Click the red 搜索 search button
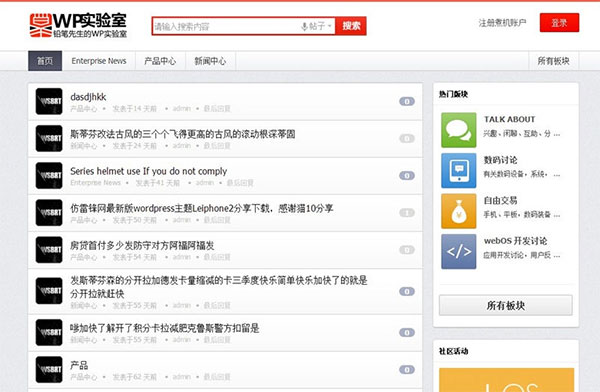 point(351,26)
